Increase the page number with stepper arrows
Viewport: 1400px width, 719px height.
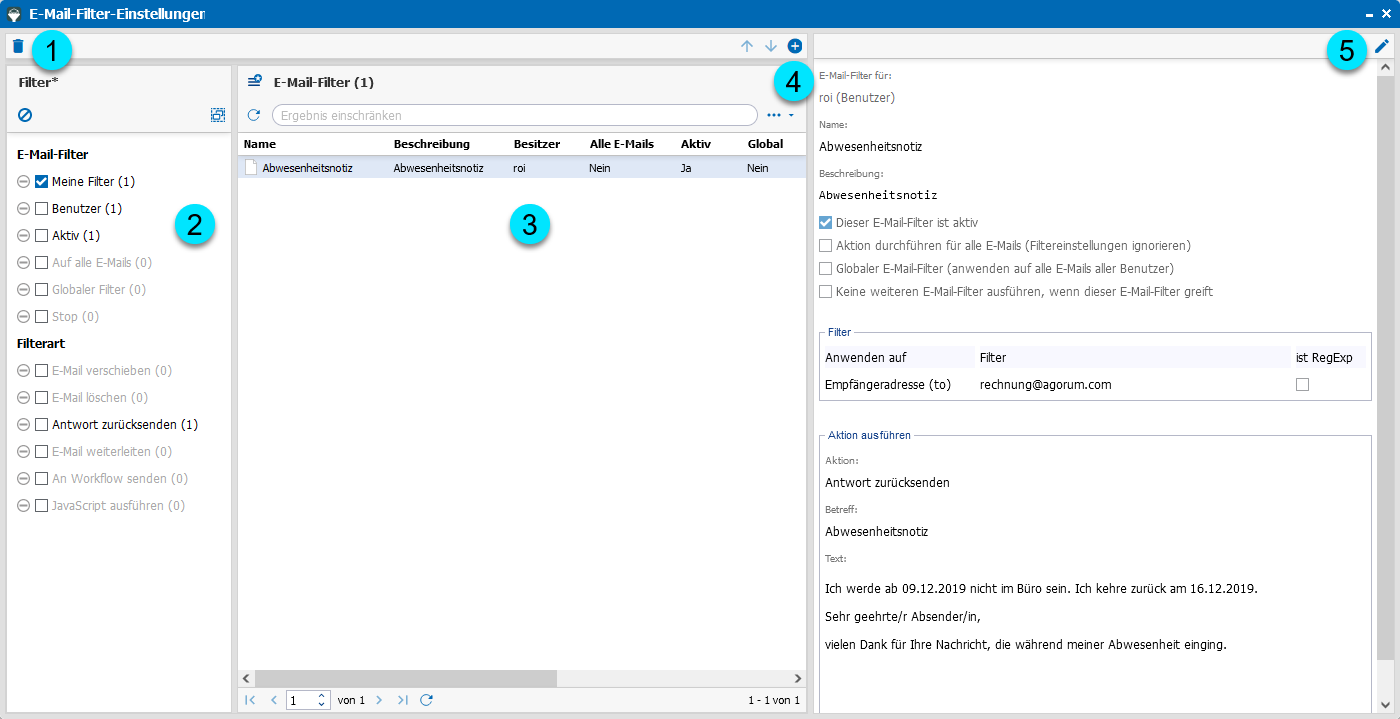pos(321,696)
